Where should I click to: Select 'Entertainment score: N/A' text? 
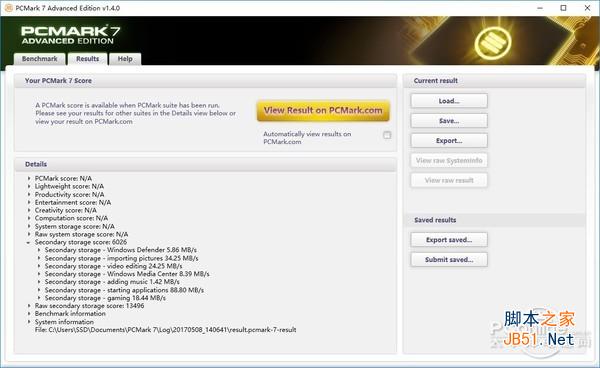tap(73, 202)
